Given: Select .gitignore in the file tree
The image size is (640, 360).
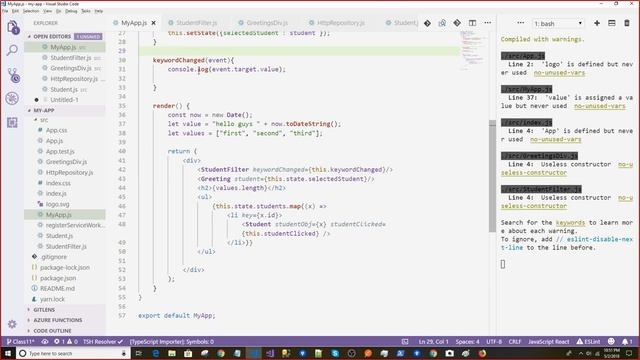Looking at the screenshot, I should coord(53,257).
